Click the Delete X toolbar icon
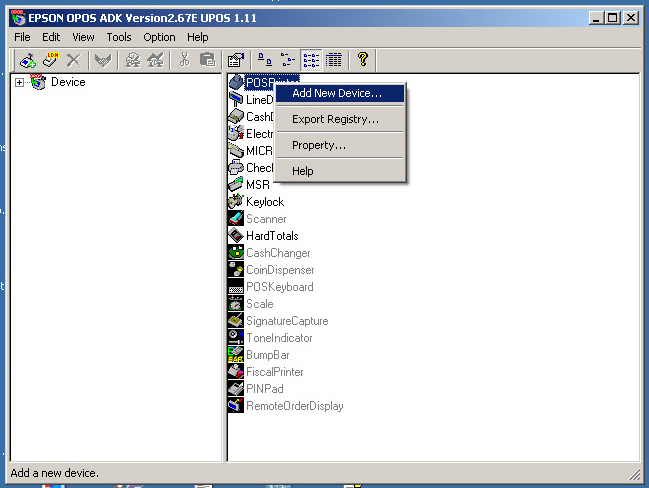Viewport: 649px width, 488px height. coord(74,60)
